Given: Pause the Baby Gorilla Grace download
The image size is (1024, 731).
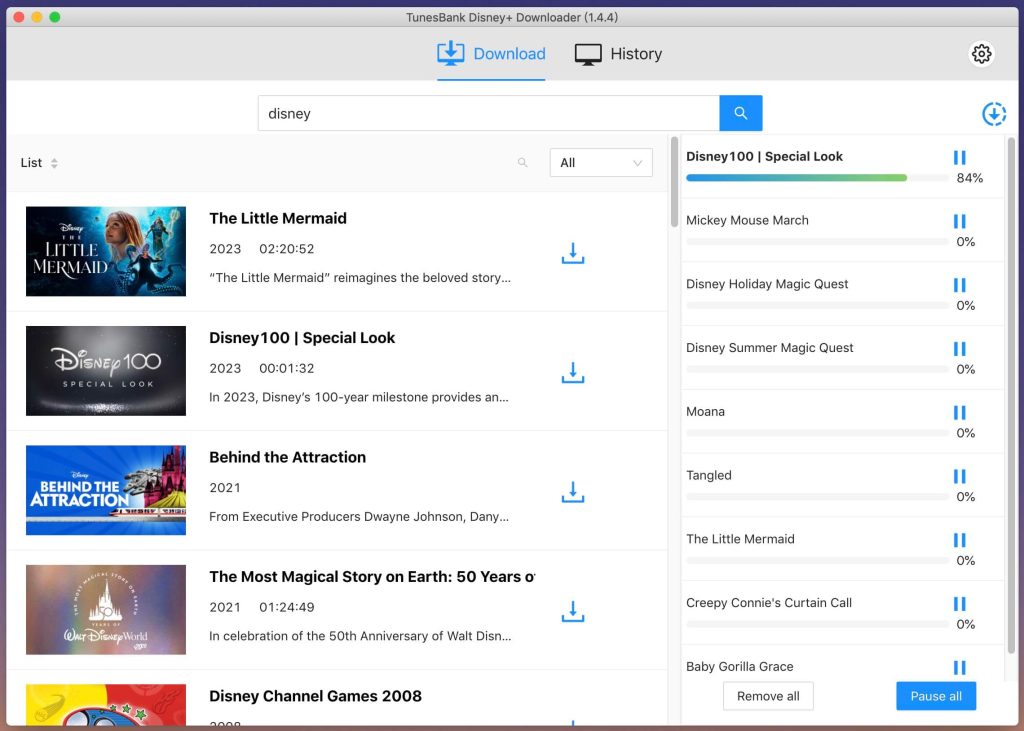Looking at the screenshot, I should click(x=959, y=667).
